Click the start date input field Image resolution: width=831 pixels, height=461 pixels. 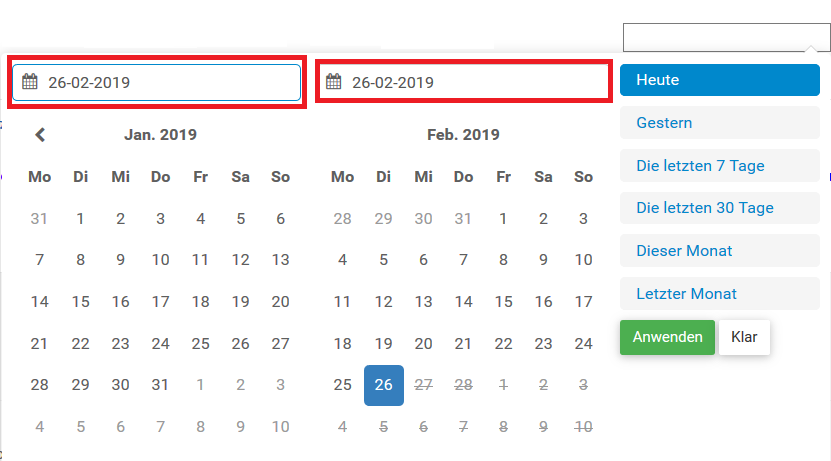[170, 82]
